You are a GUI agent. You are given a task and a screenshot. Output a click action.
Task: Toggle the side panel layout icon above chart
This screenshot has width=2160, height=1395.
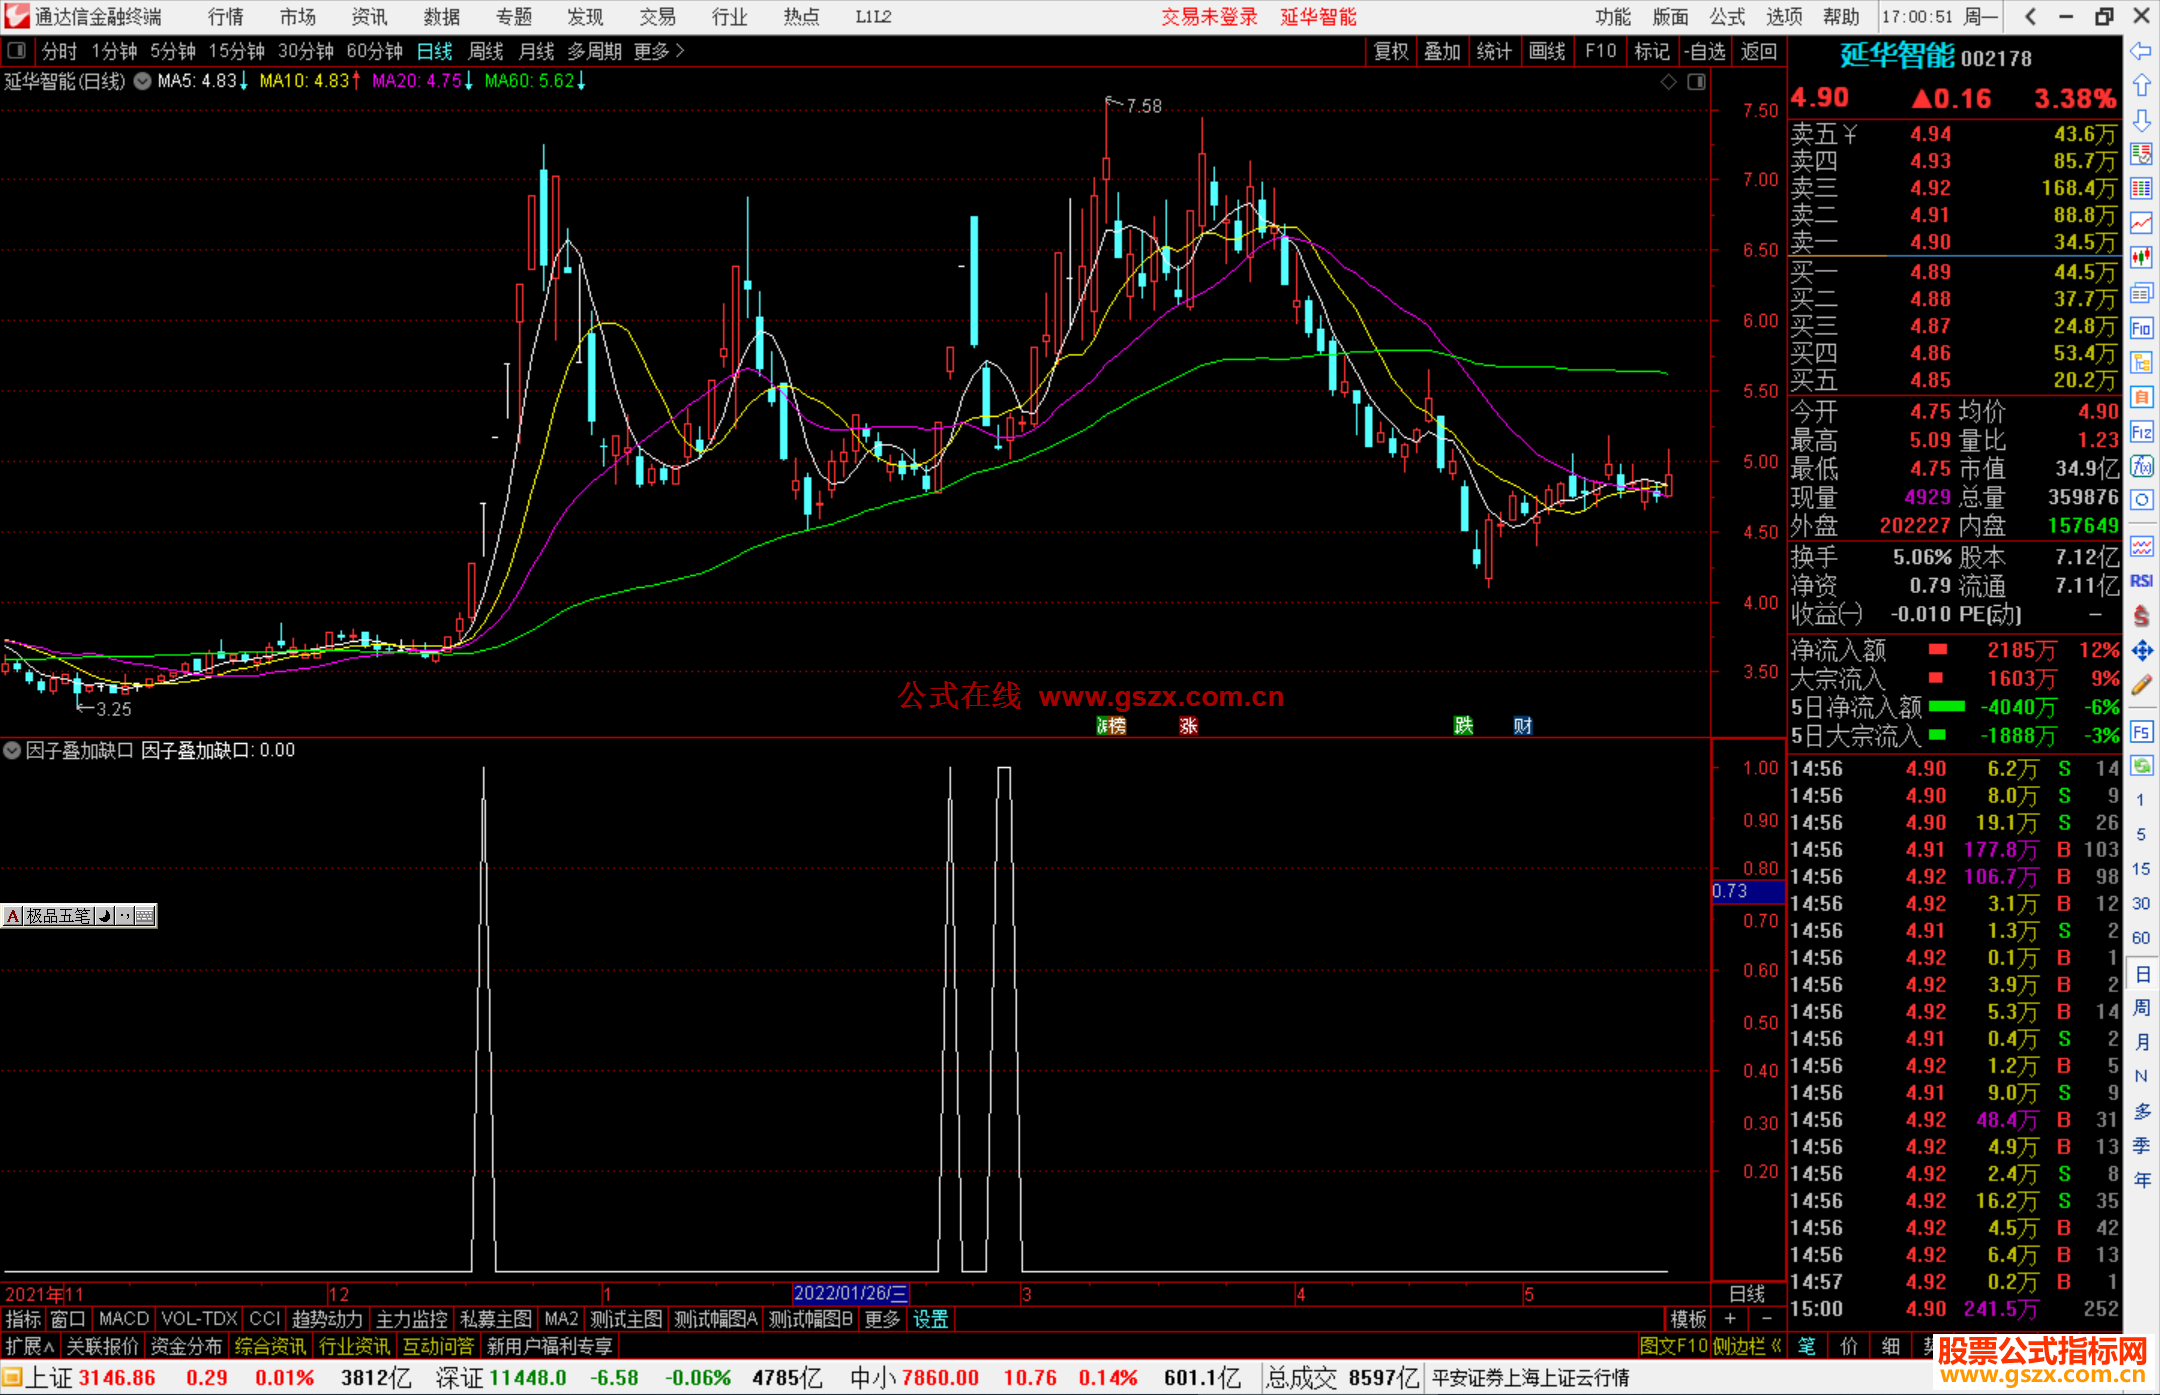coord(1696,82)
